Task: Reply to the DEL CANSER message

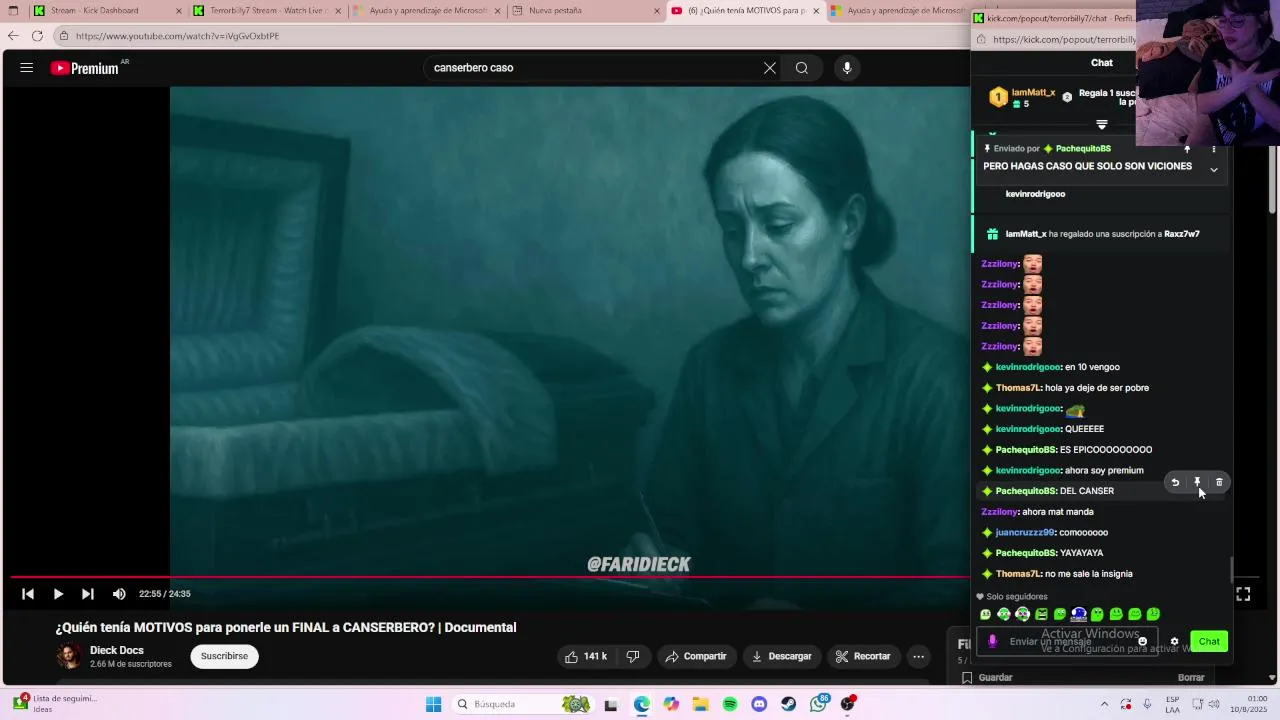Action: [x=1175, y=482]
